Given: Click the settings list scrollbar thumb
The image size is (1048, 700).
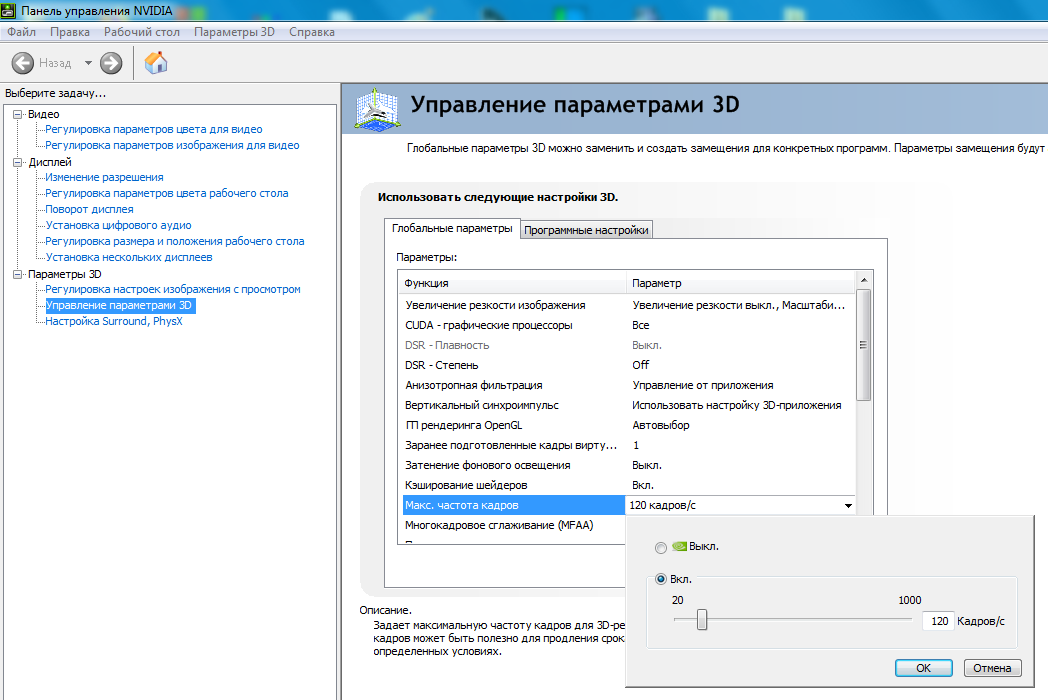Looking at the screenshot, I should click(x=864, y=345).
